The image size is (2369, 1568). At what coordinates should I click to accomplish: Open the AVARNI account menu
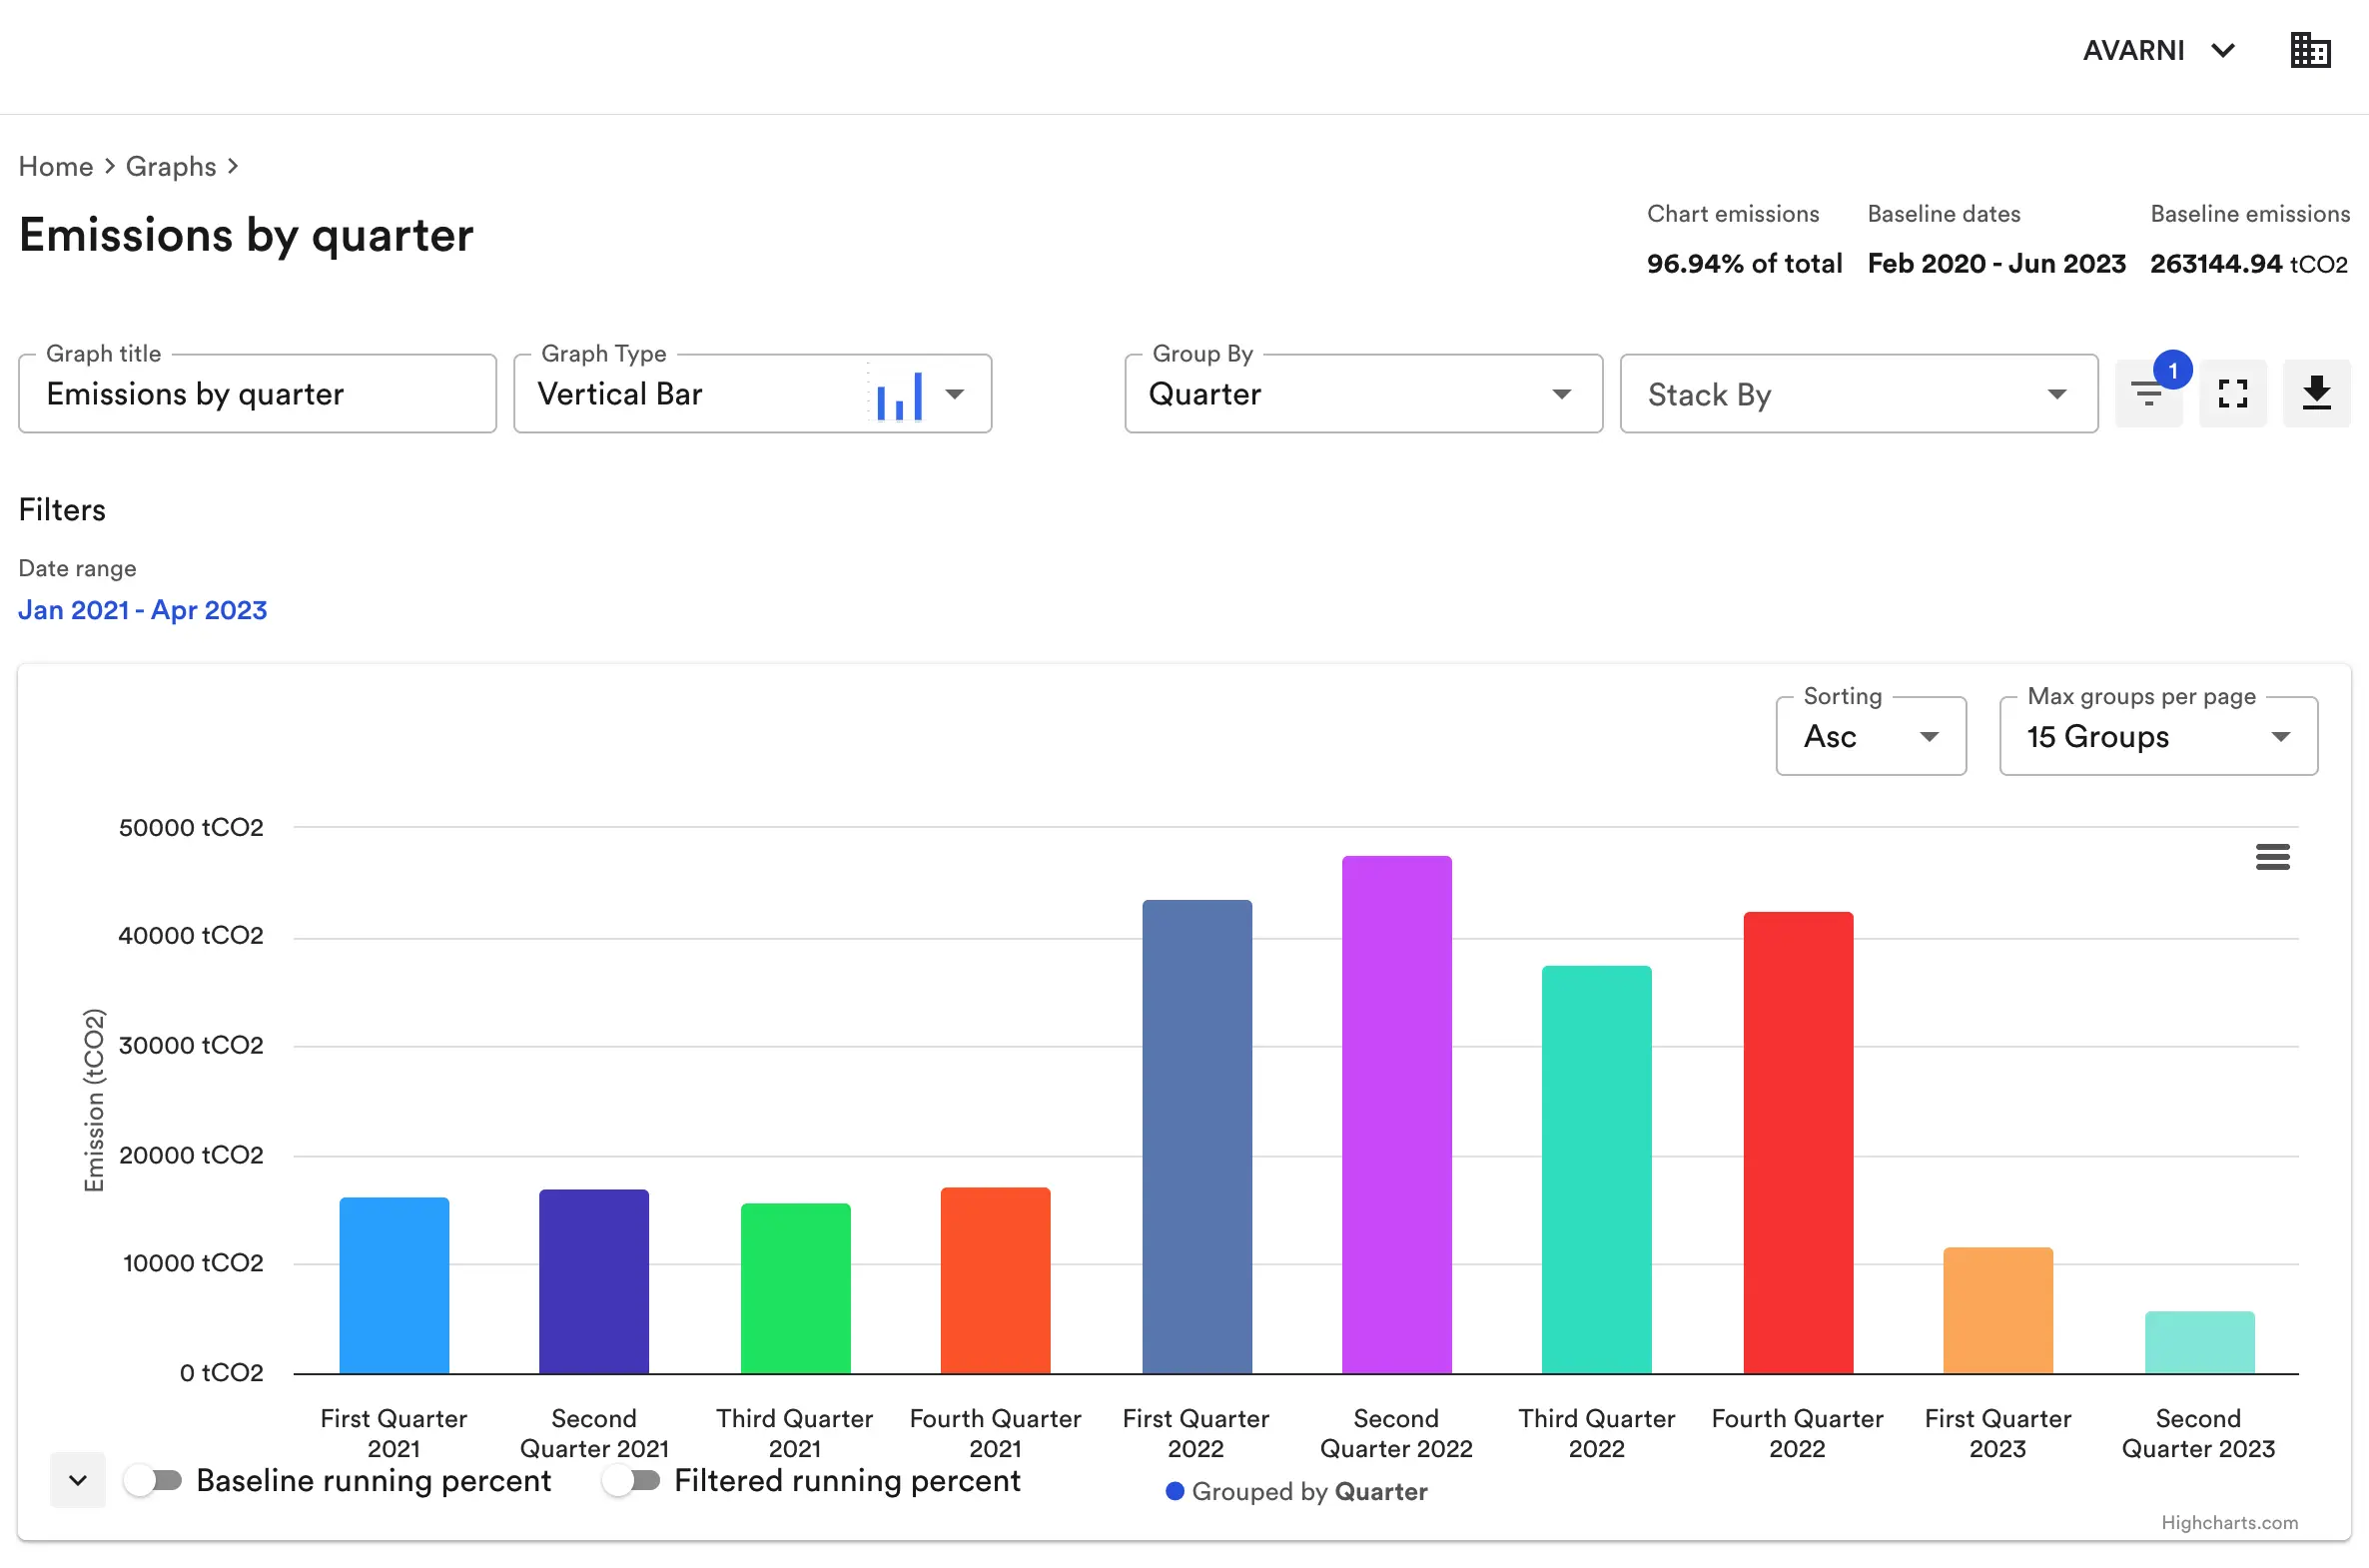(2159, 49)
